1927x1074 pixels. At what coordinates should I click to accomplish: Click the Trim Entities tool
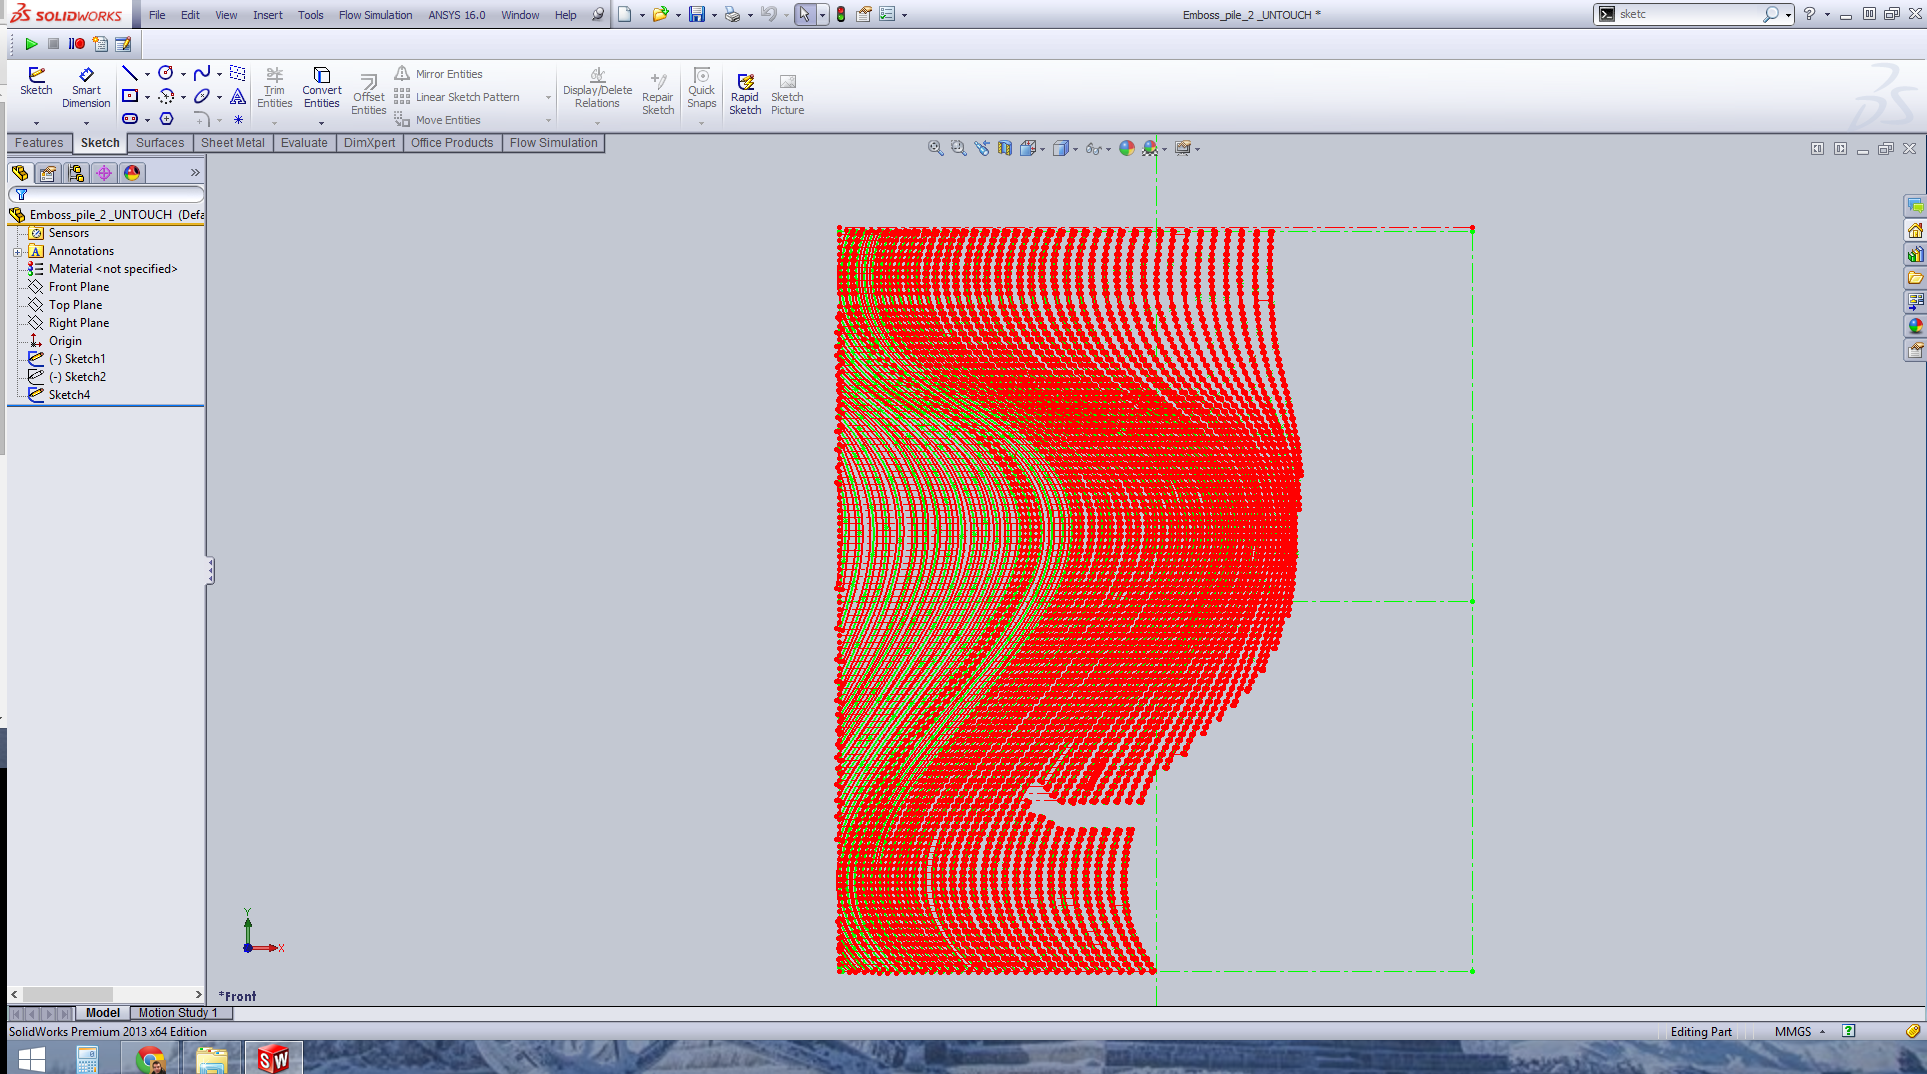[274, 88]
